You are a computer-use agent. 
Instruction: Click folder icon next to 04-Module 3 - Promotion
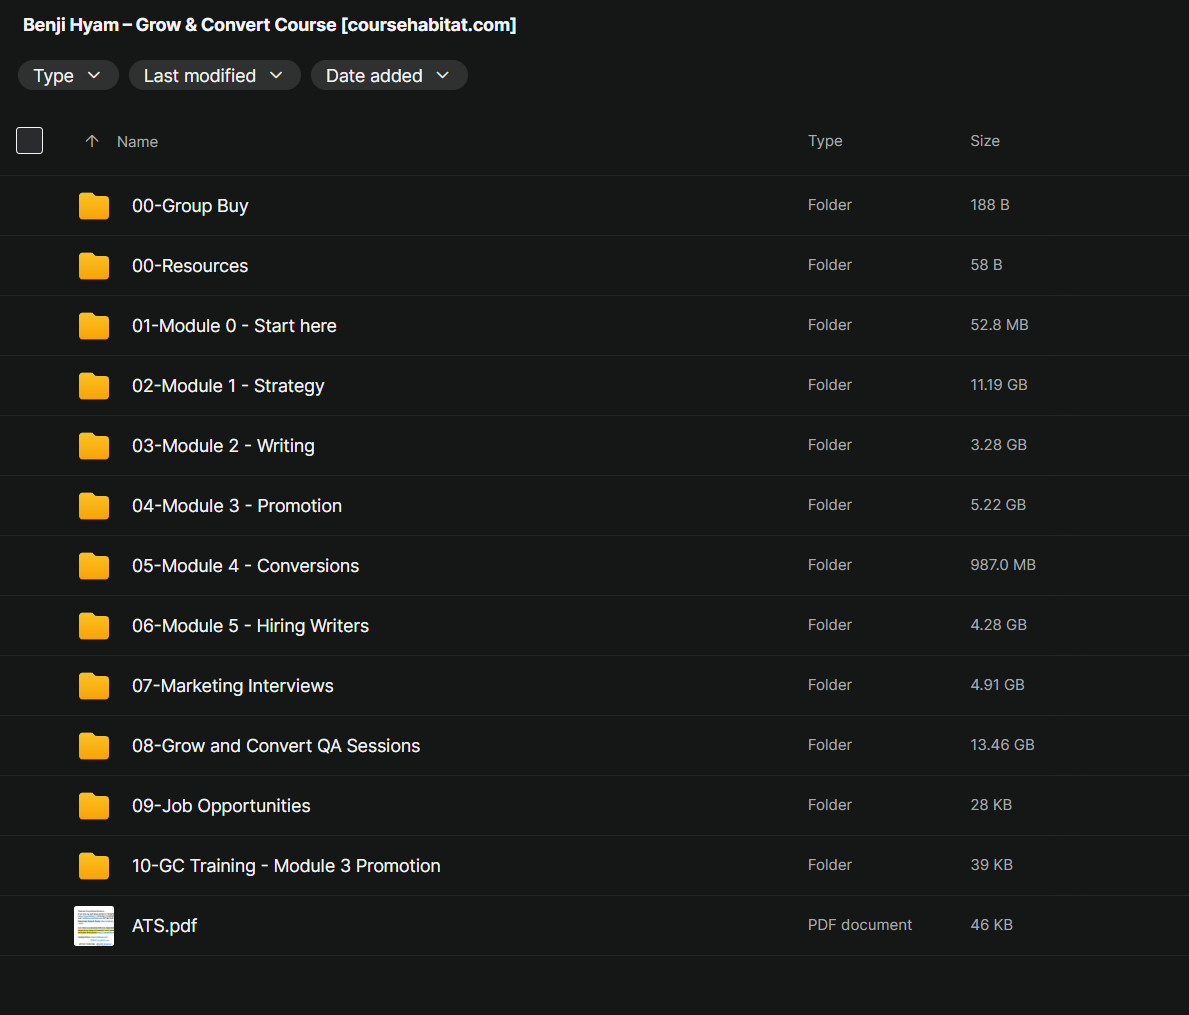pyautogui.click(x=94, y=506)
